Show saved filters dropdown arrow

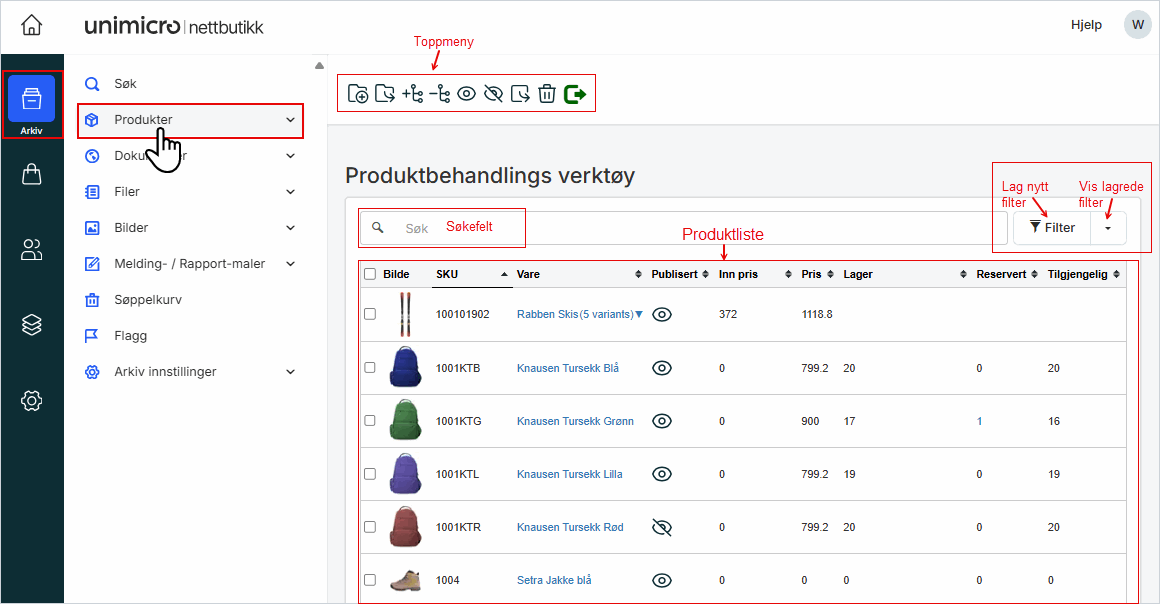[x=1107, y=228]
